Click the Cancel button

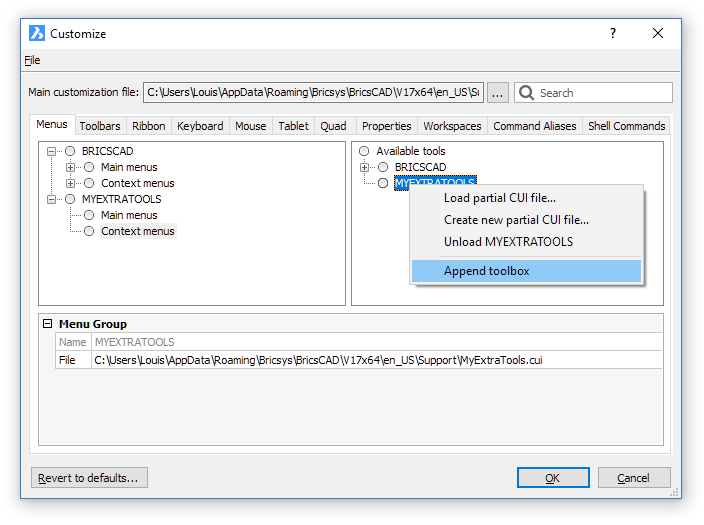click(634, 478)
